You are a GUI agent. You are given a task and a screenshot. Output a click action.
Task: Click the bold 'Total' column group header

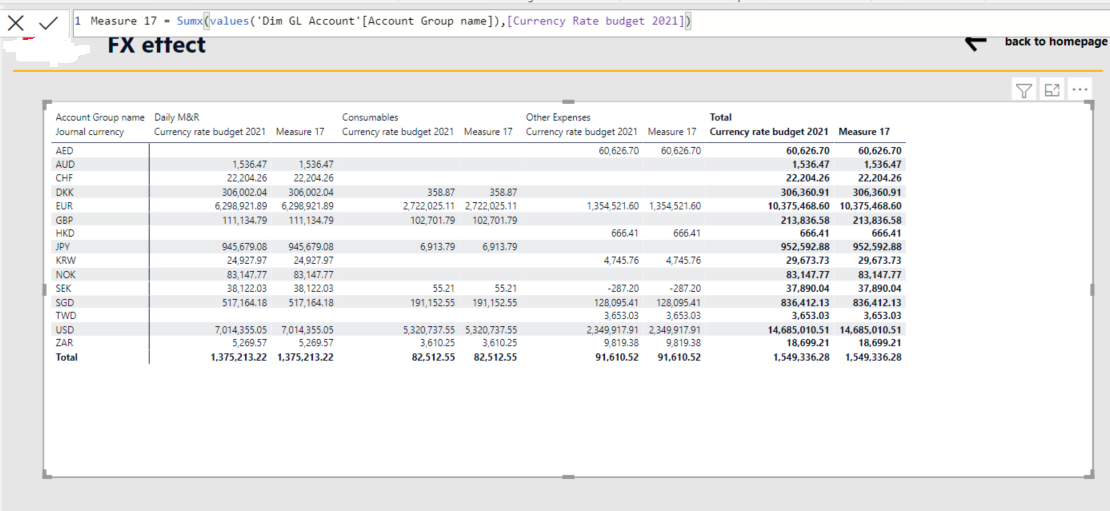click(721, 117)
